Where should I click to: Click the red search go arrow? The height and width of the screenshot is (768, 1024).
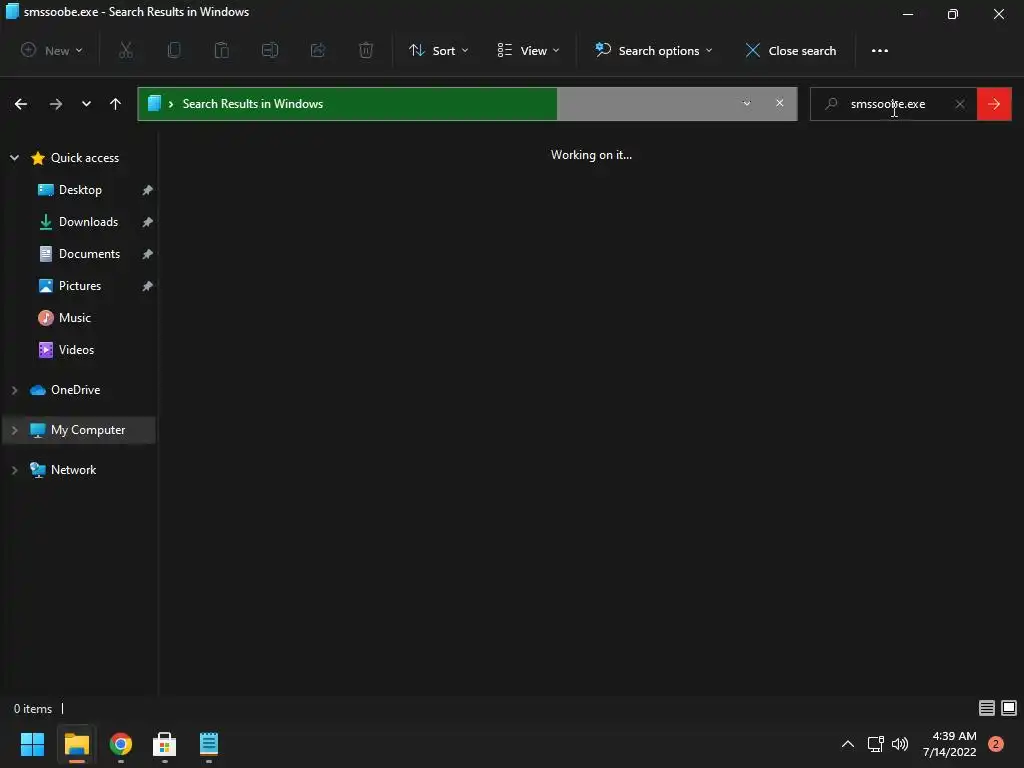pos(994,104)
